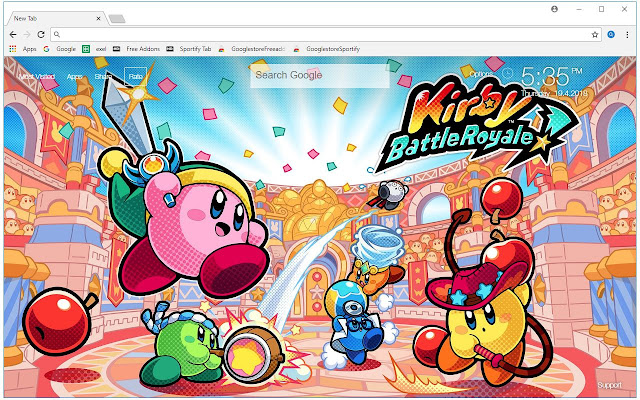The height and width of the screenshot is (400, 640).
Task: Click the 5:35 PM time display
Action: point(551,76)
